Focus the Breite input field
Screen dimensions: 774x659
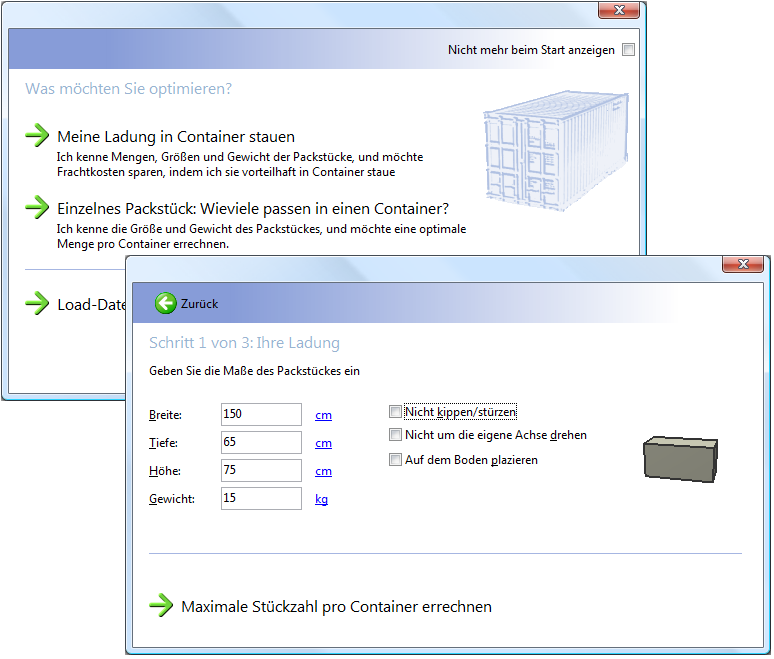(x=261, y=414)
